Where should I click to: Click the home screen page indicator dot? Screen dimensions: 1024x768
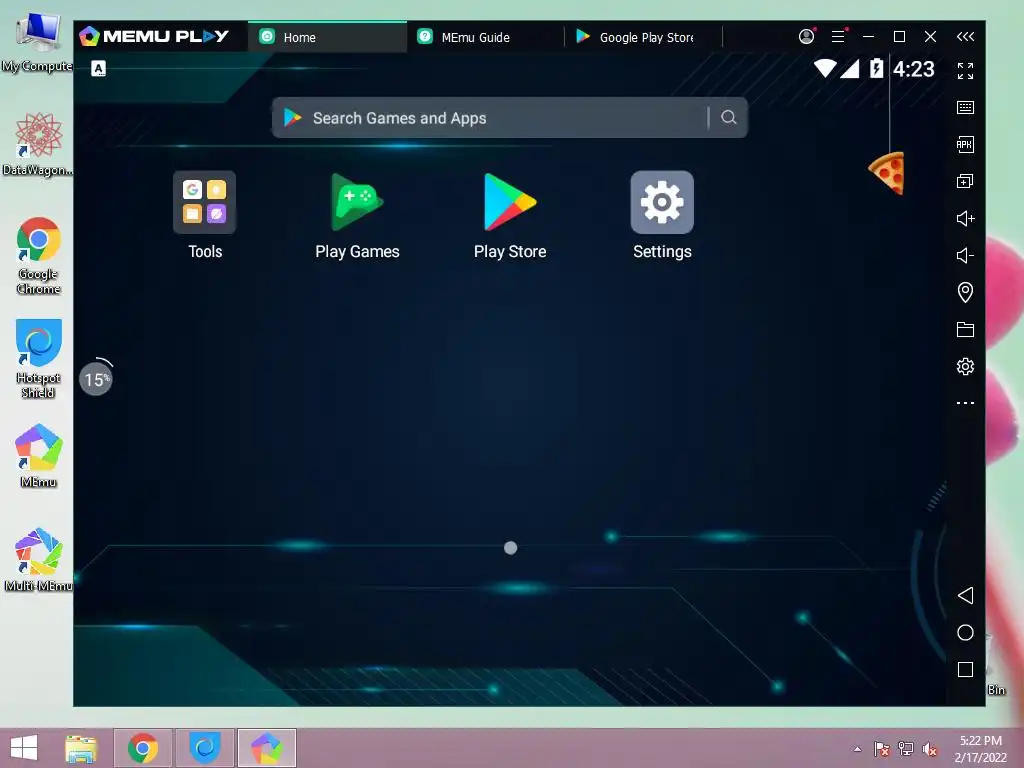pyautogui.click(x=511, y=548)
